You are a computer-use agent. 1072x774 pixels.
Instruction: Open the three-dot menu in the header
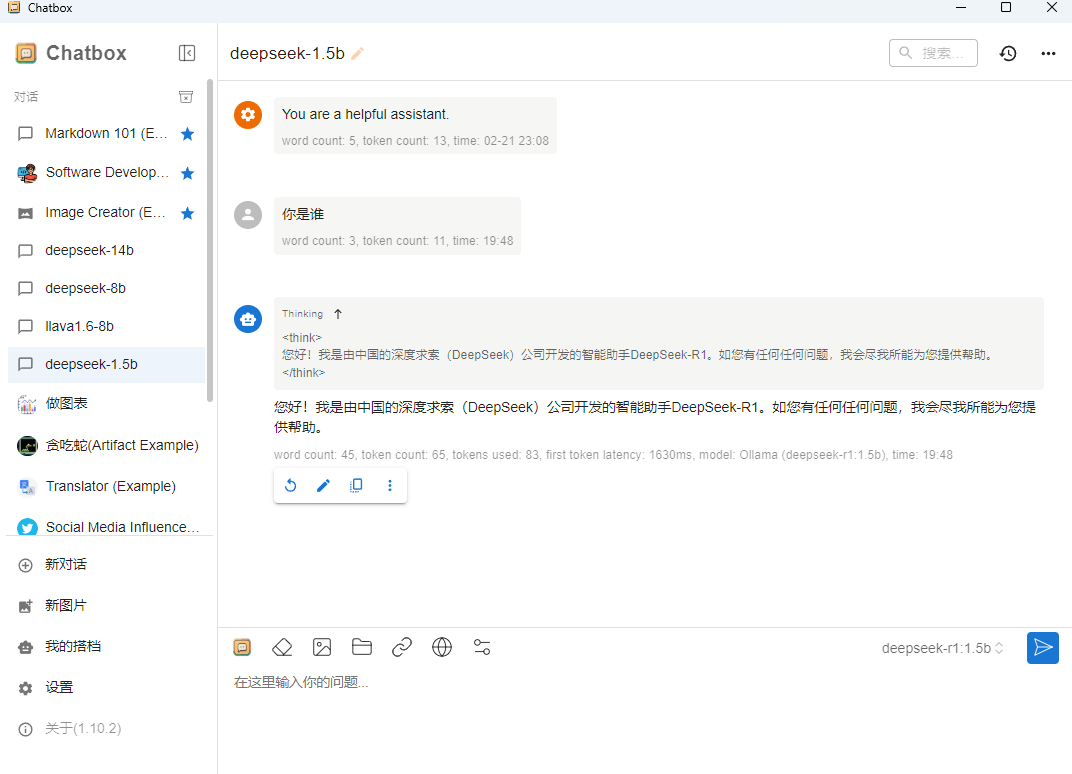(x=1048, y=54)
